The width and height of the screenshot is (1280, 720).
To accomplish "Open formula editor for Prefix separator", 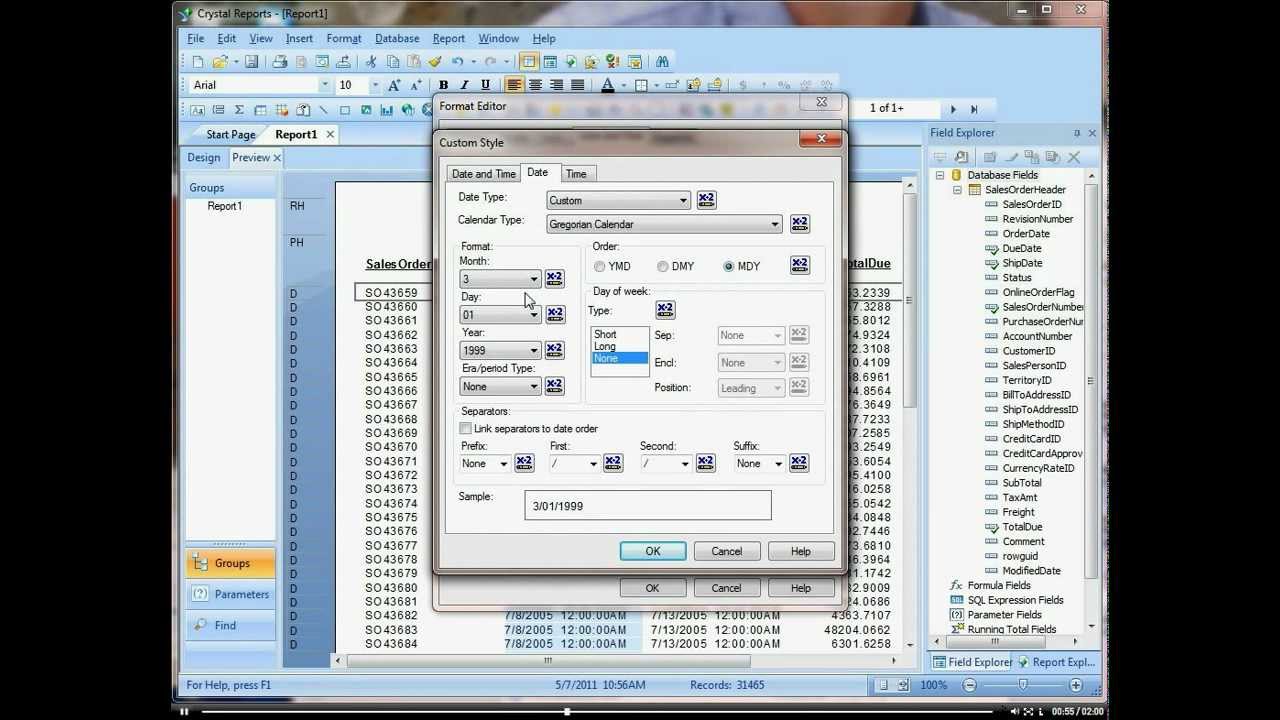I will pyautogui.click(x=524, y=463).
